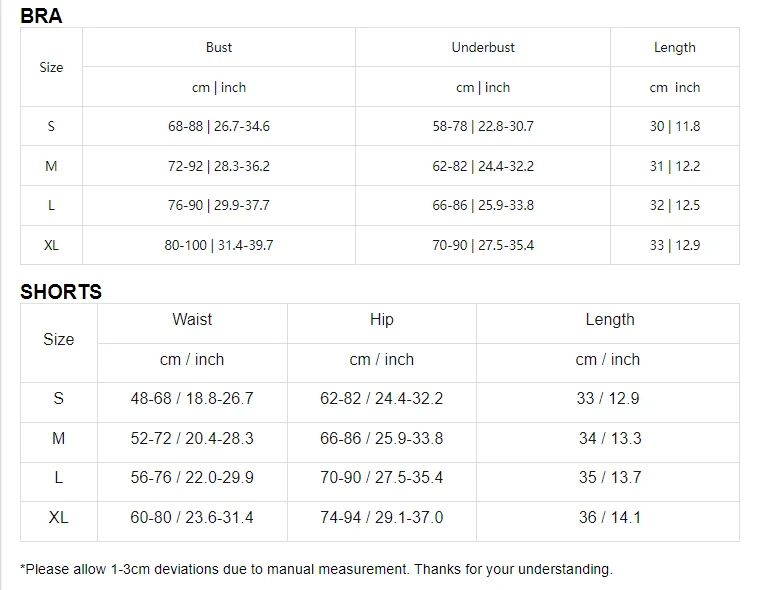Image resolution: width=760 pixels, height=590 pixels.
Task: Select the Hip column header
Action: 381,319
